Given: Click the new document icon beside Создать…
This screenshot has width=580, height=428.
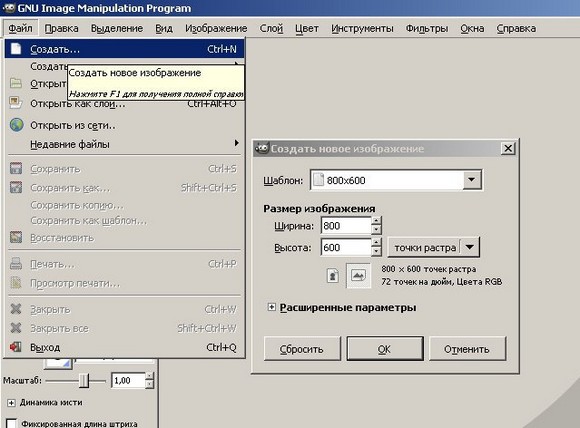Looking at the screenshot, I should pyautogui.click(x=16, y=49).
